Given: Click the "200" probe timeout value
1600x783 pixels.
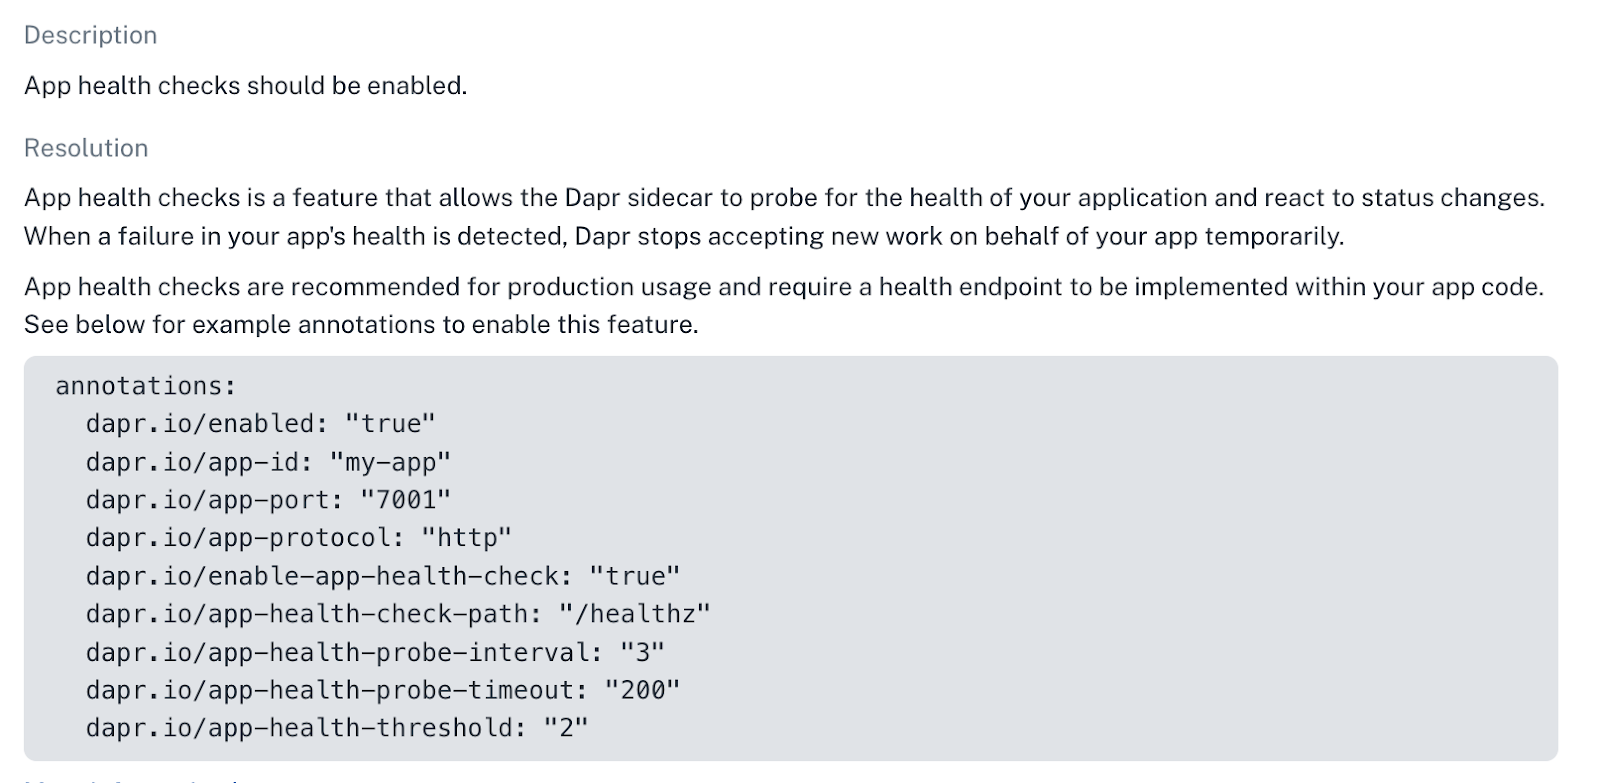Looking at the screenshot, I should coord(642,690).
